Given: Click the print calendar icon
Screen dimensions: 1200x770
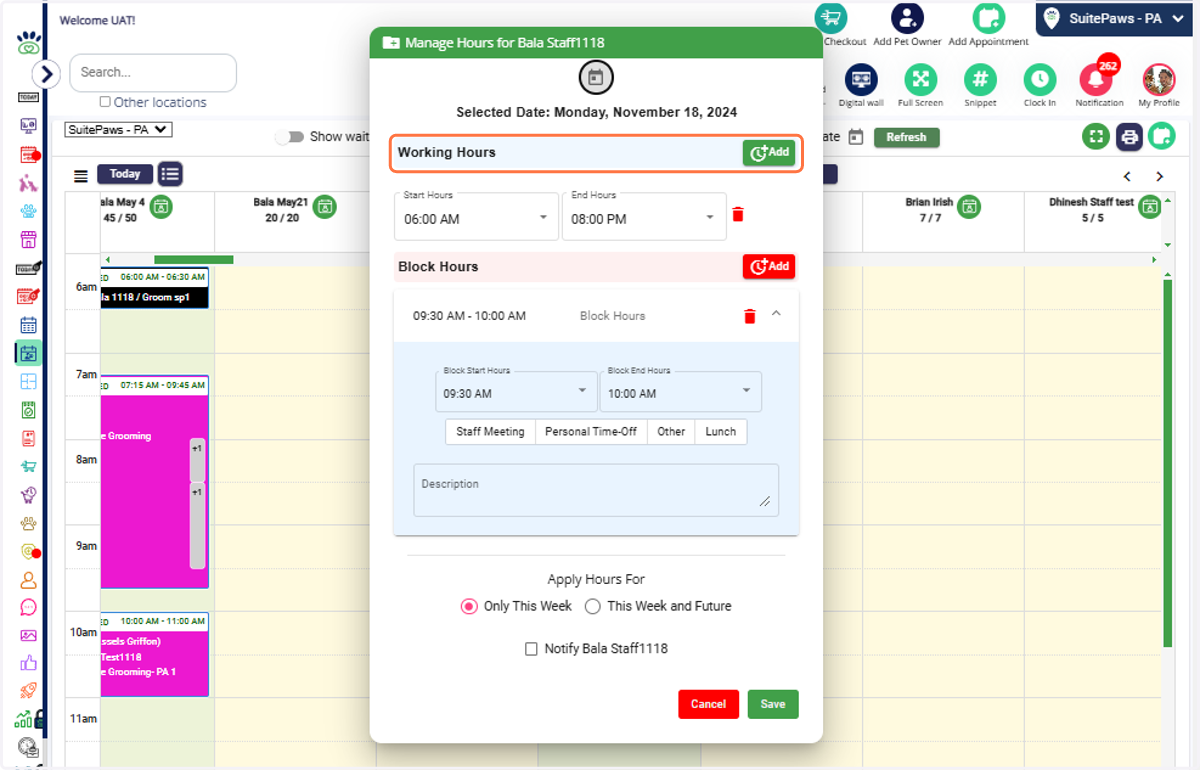Looking at the screenshot, I should point(1129,137).
